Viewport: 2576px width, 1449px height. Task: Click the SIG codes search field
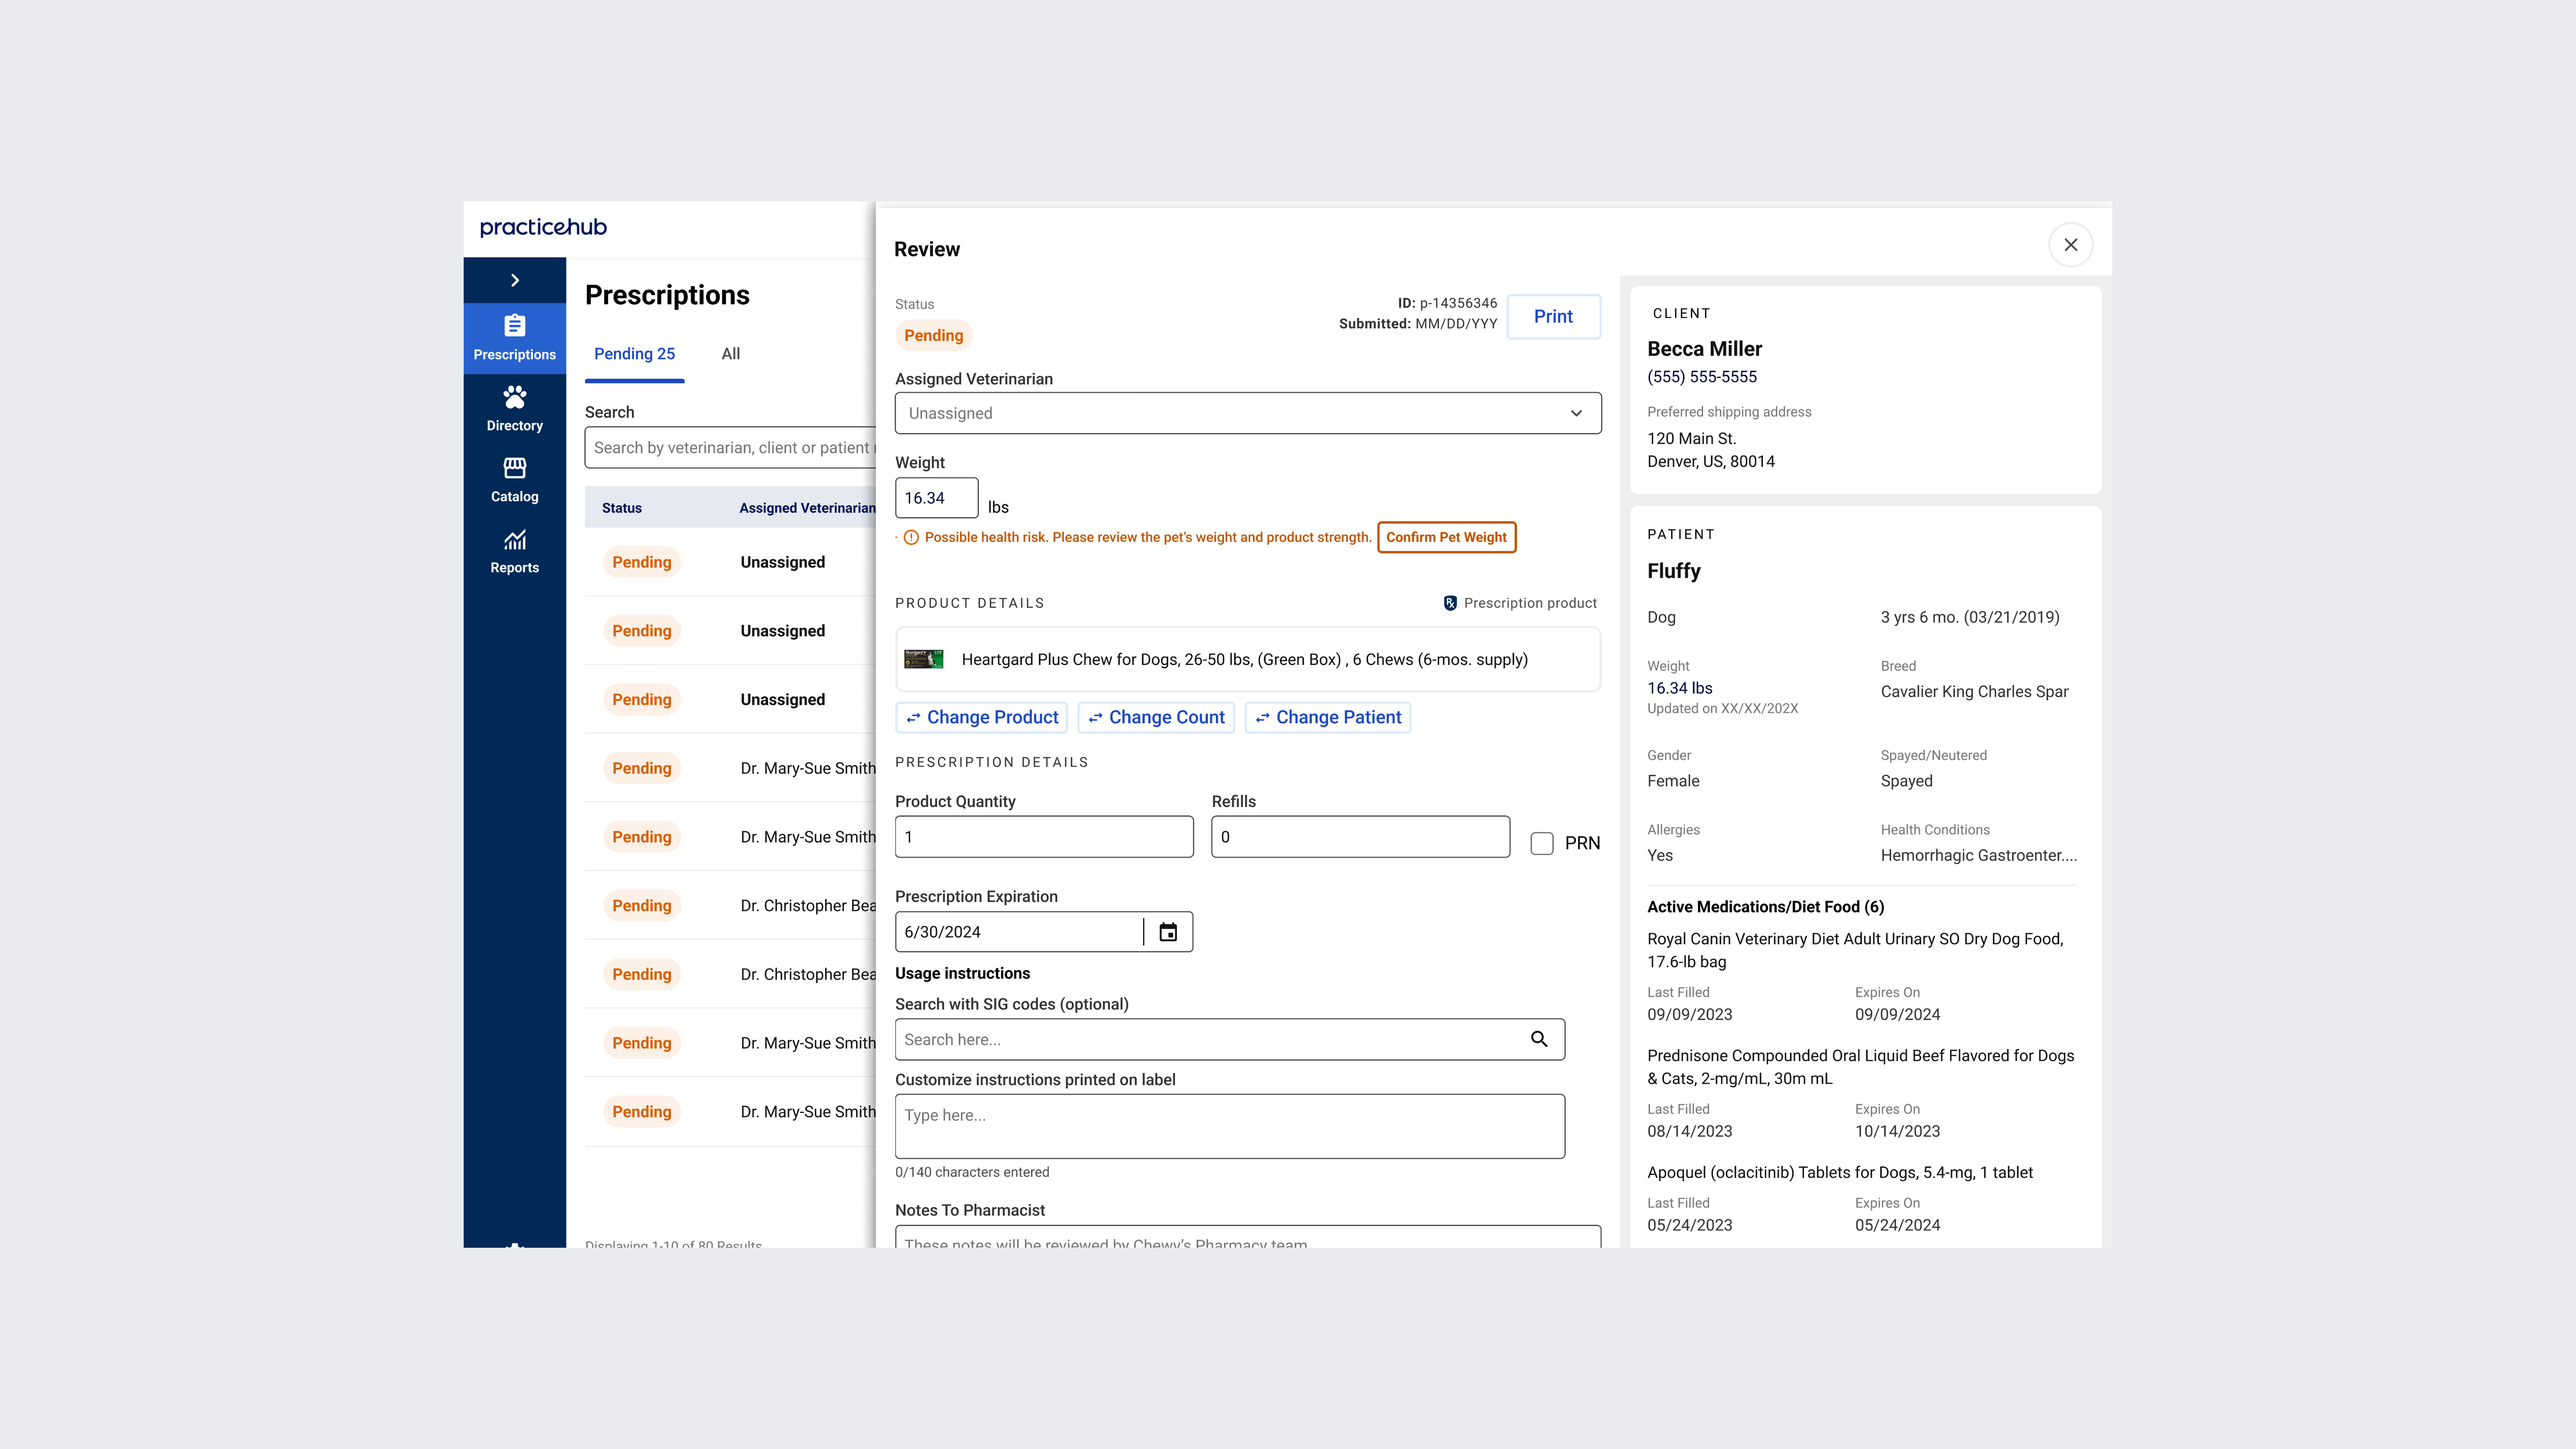(1230, 1039)
